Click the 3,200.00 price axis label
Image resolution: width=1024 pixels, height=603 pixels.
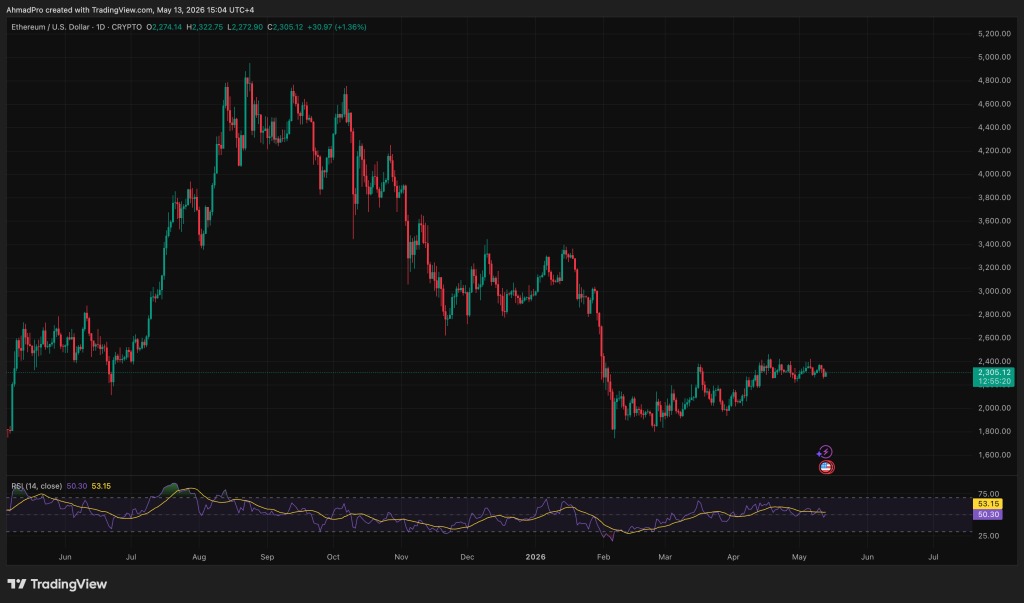(x=994, y=268)
